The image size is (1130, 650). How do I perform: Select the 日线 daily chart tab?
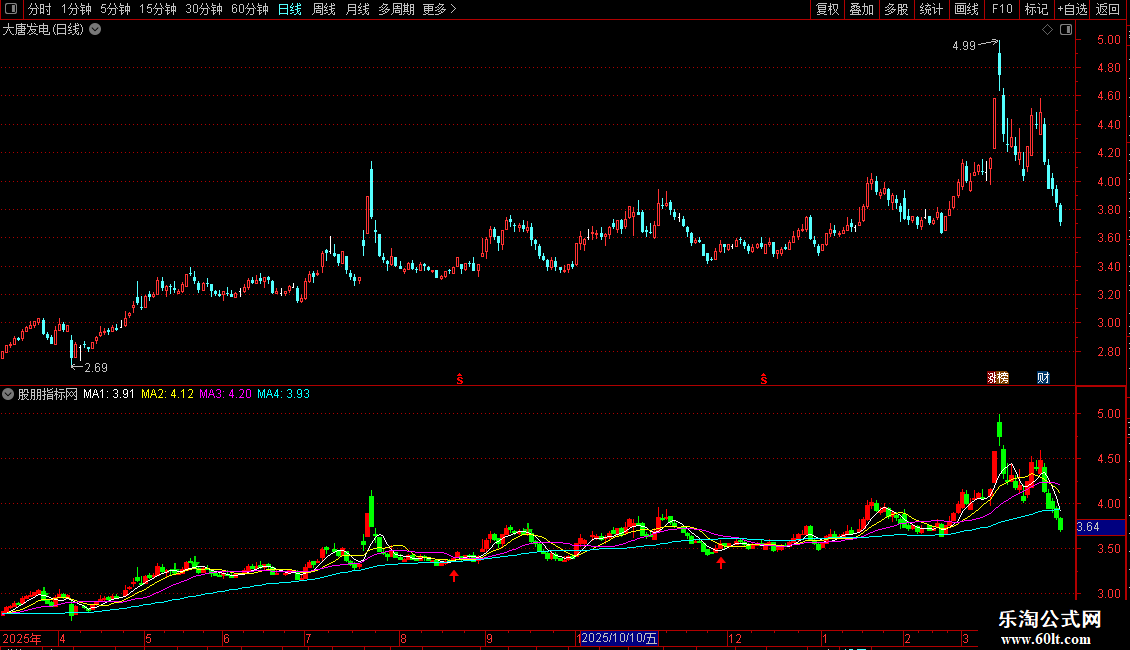(290, 9)
